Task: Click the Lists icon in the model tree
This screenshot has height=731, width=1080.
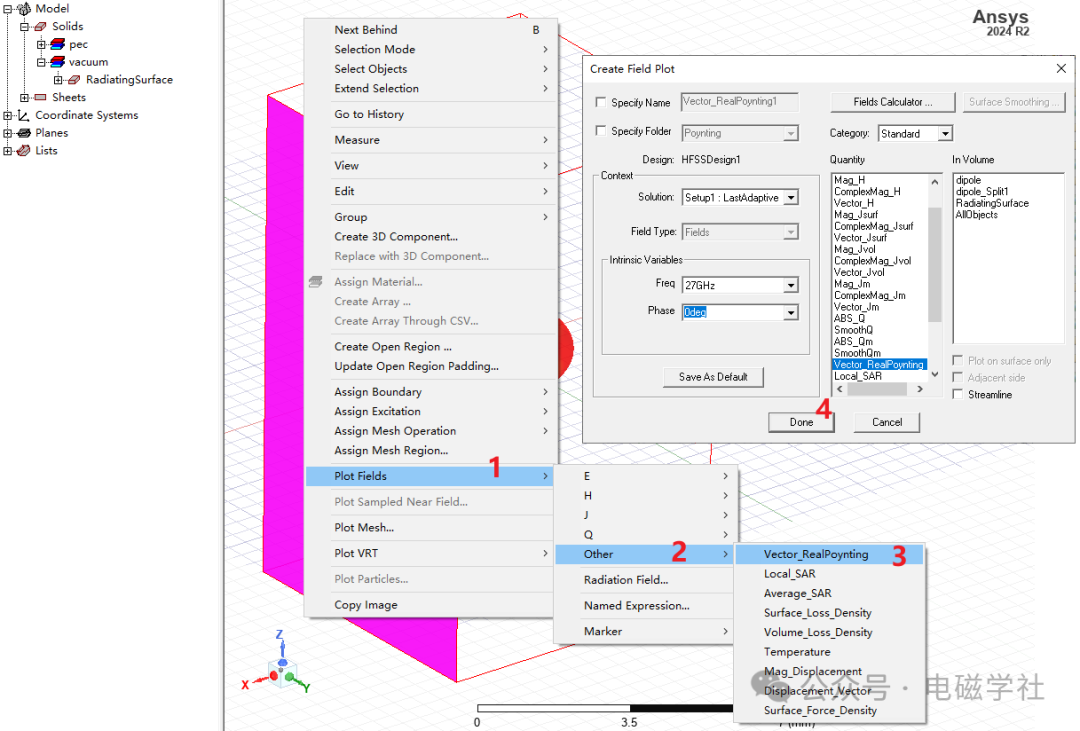Action: point(23,150)
